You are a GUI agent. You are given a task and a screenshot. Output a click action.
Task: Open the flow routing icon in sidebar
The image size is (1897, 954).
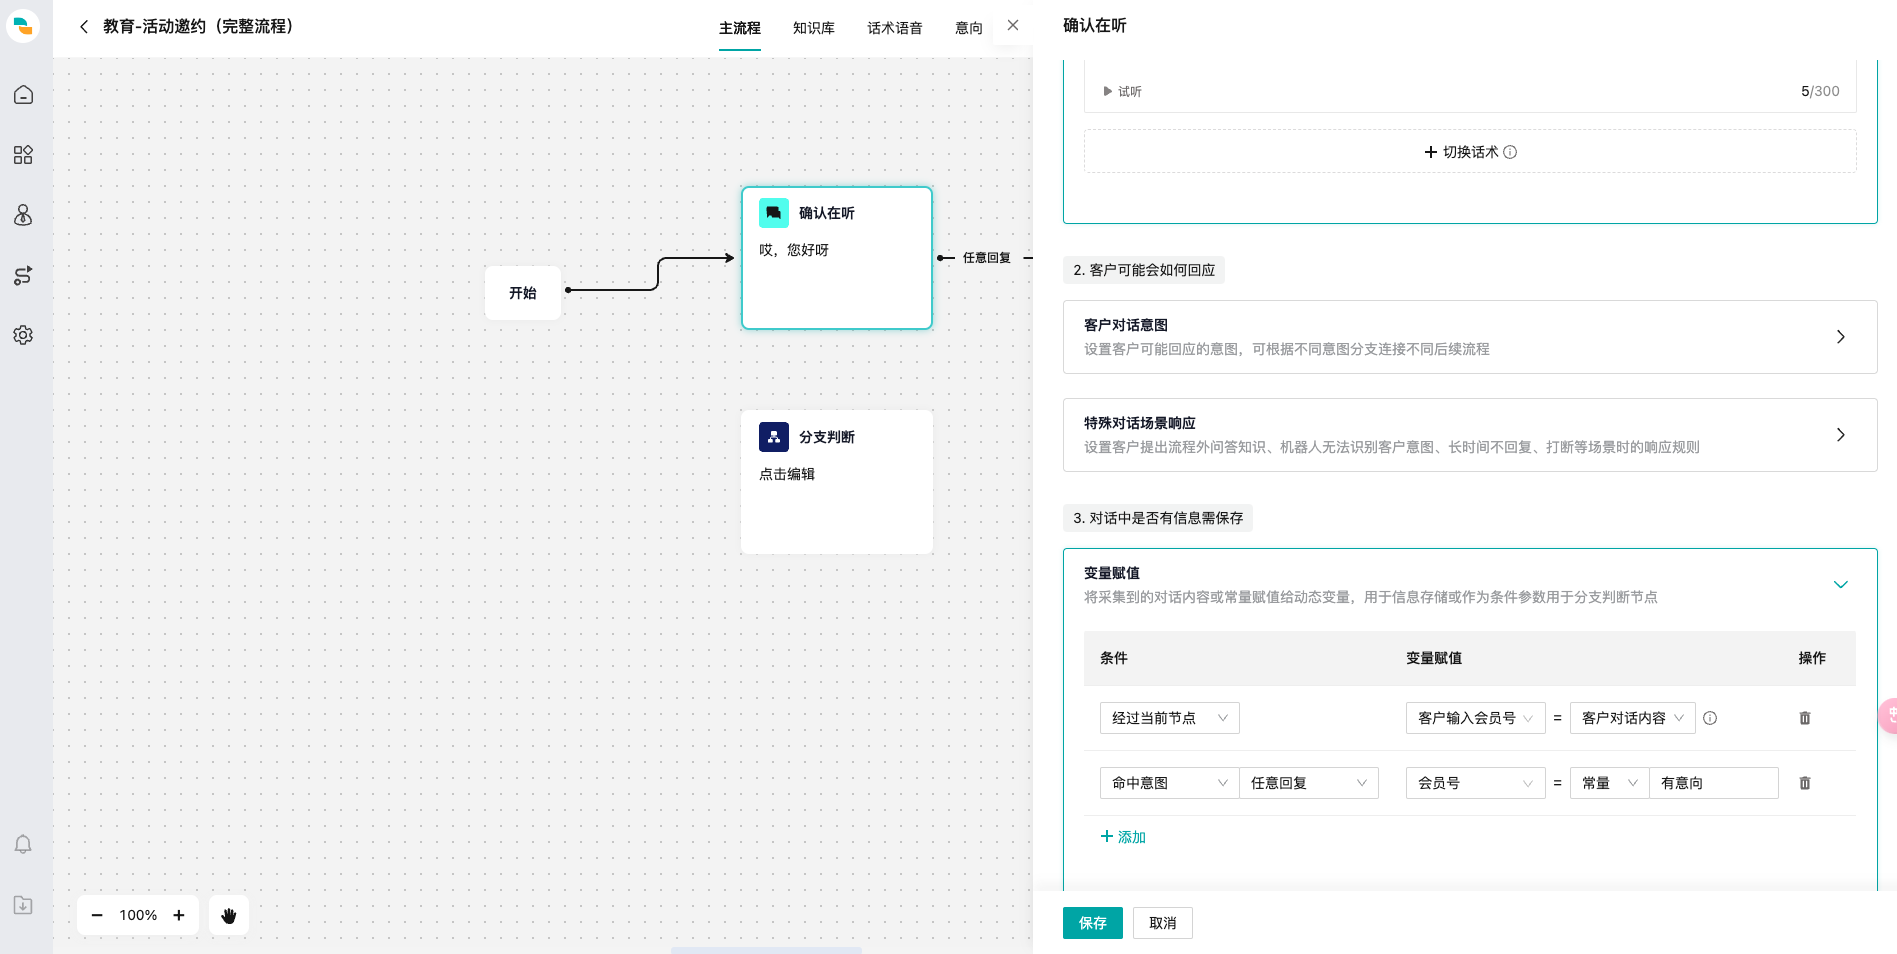[x=23, y=275]
